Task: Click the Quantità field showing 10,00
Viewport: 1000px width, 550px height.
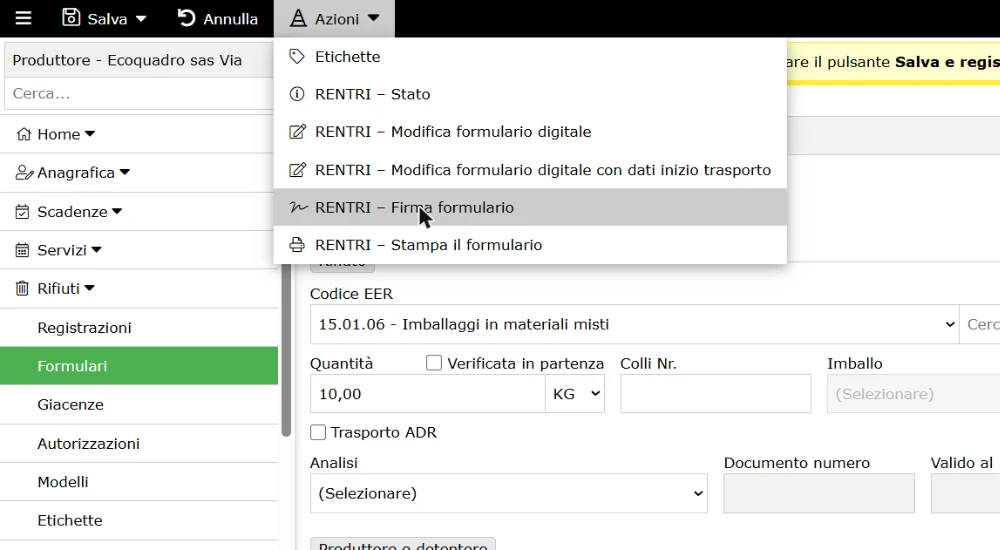Action: pyautogui.click(x=427, y=394)
